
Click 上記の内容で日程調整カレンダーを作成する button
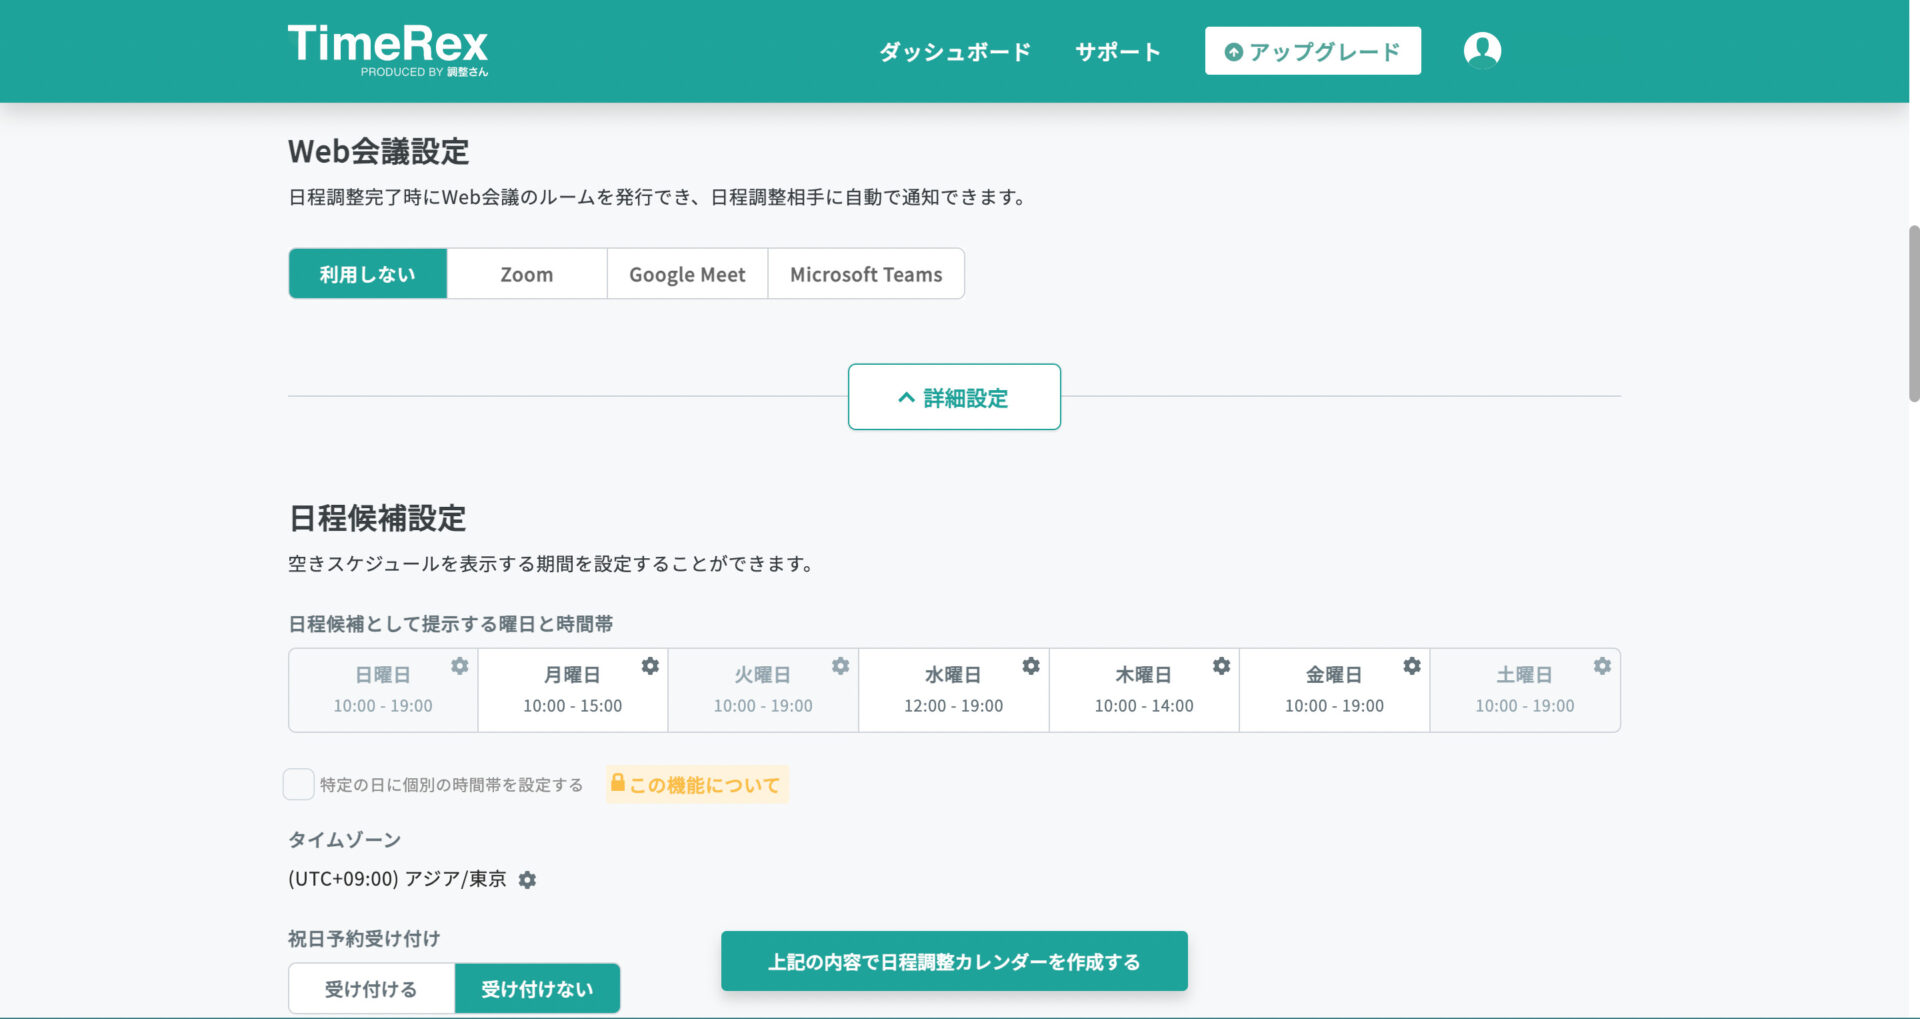click(x=954, y=961)
